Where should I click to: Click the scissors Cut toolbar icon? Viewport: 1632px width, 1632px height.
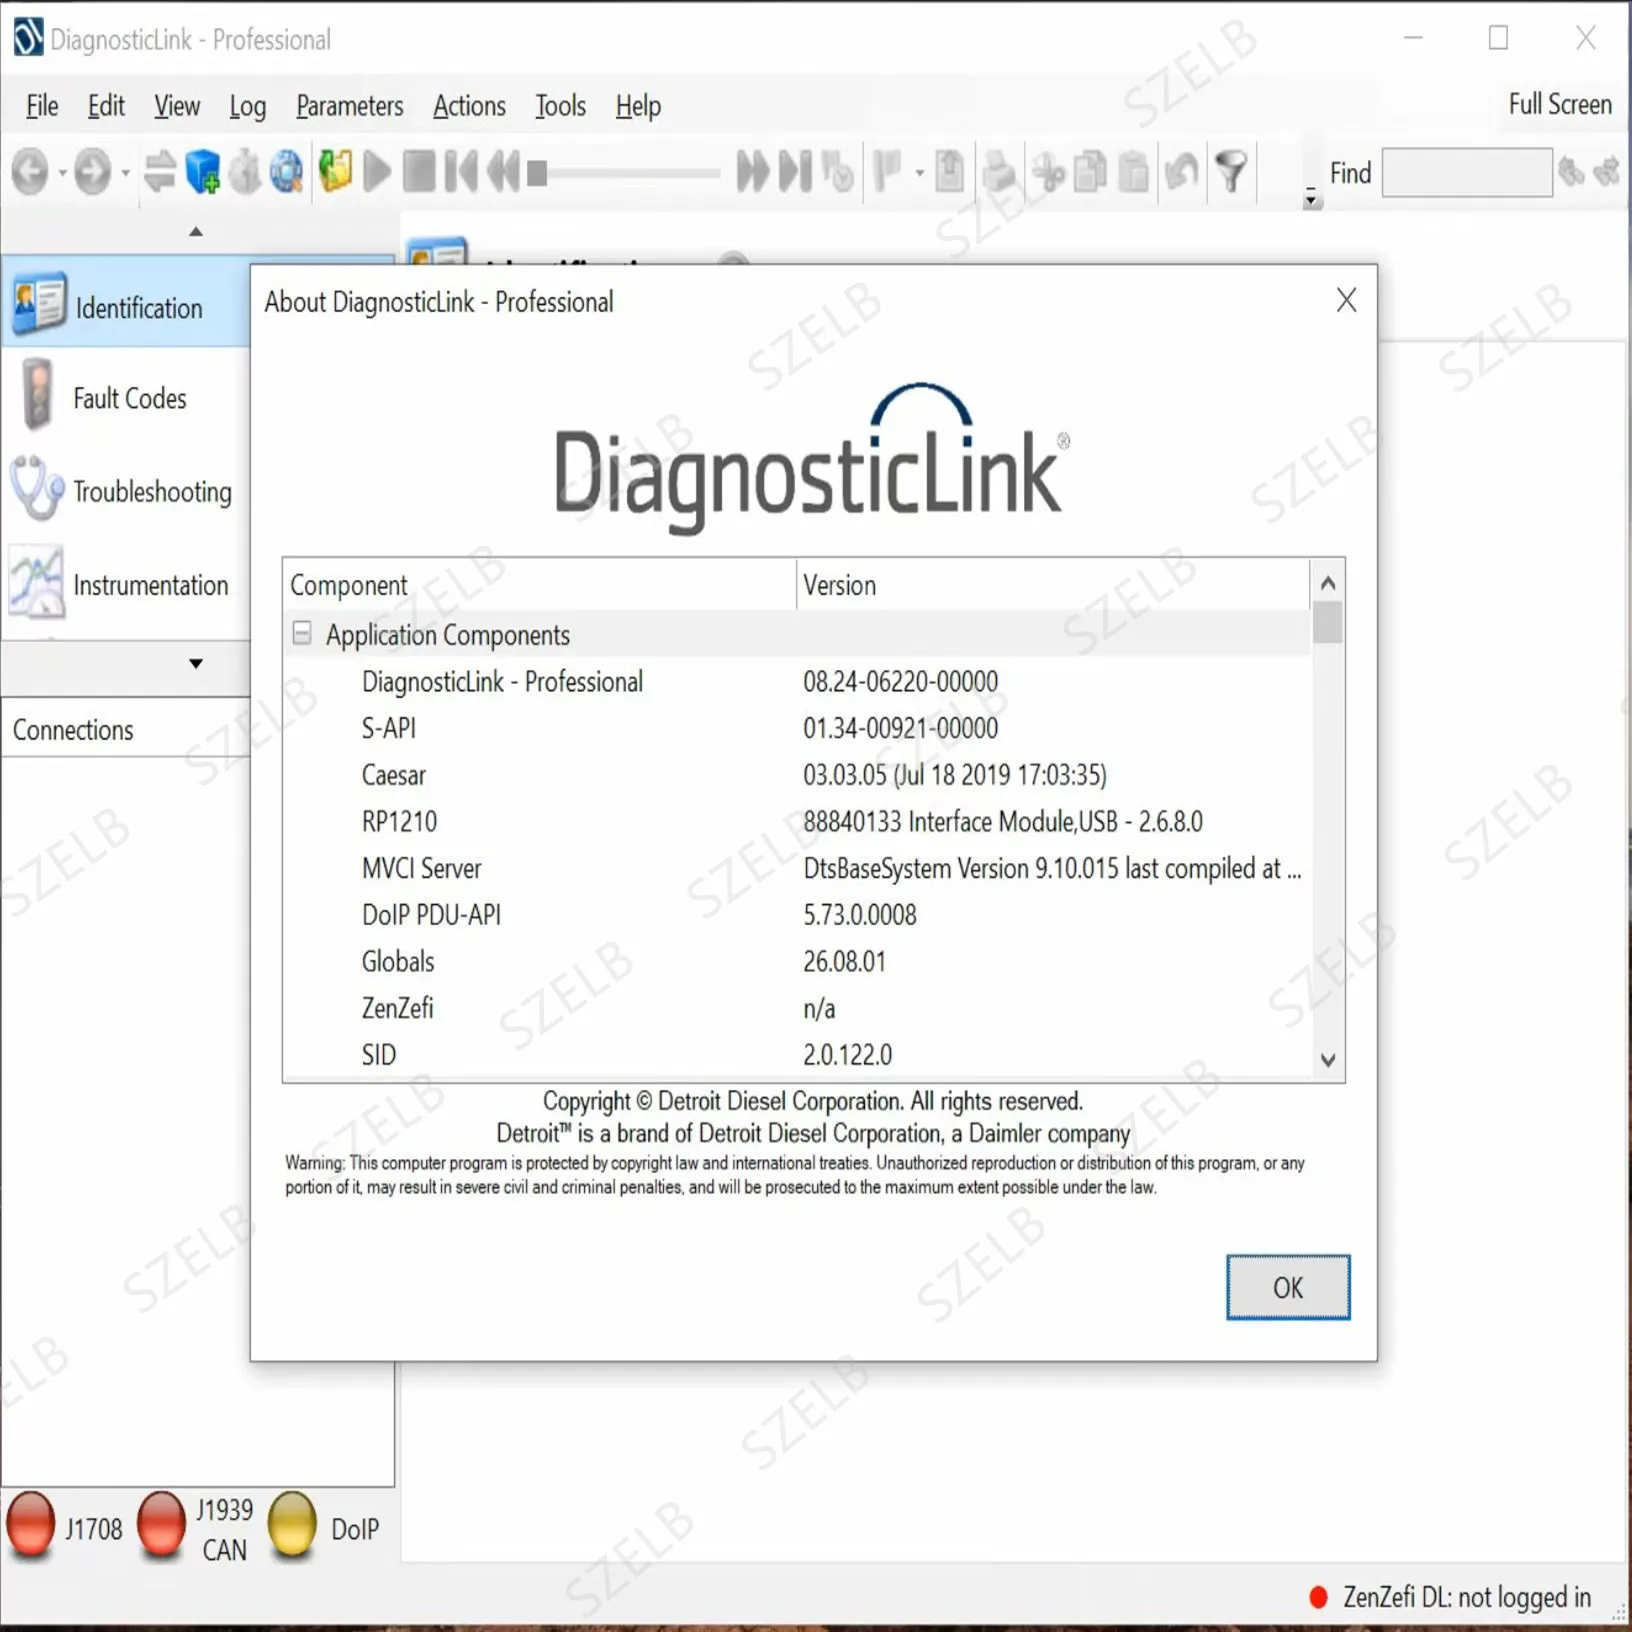[1049, 172]
